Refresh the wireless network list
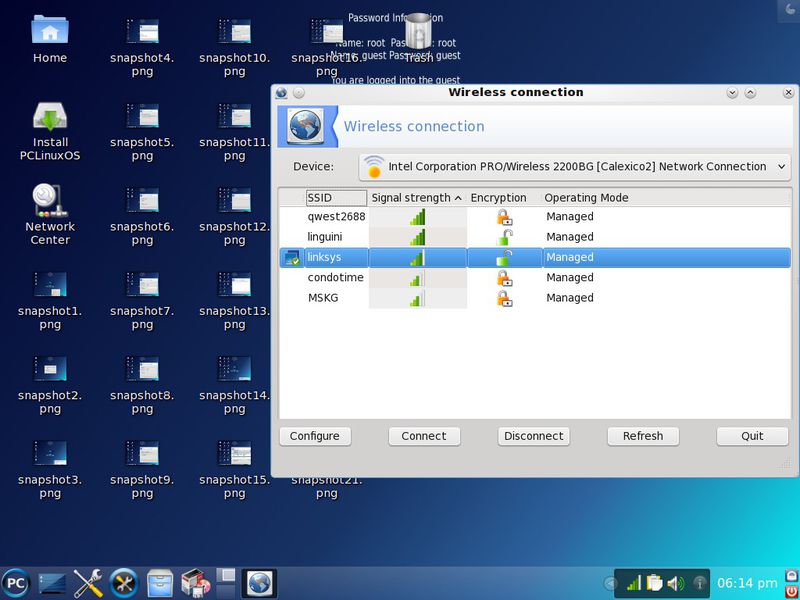The width and height of the screenshot is (800, 600). point(643,436)
